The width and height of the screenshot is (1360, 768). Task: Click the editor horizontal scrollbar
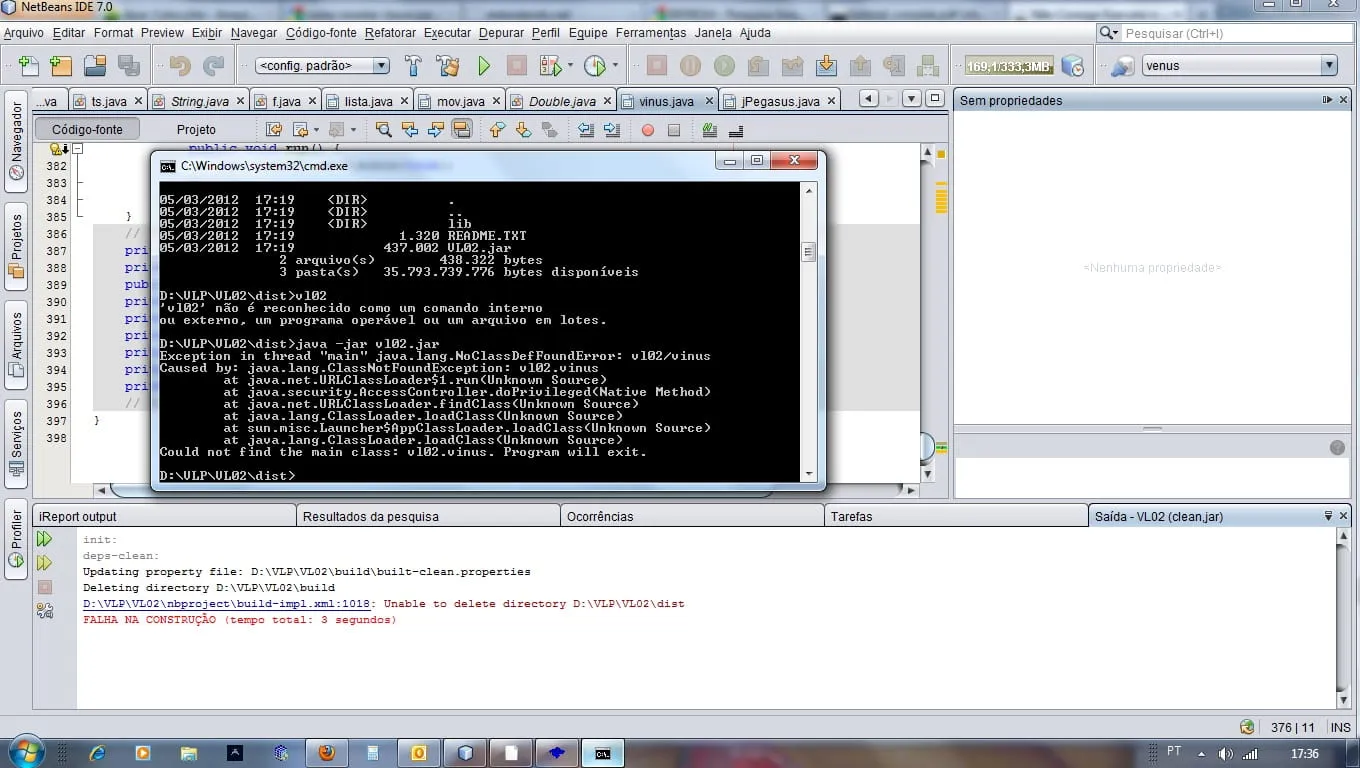507,490
